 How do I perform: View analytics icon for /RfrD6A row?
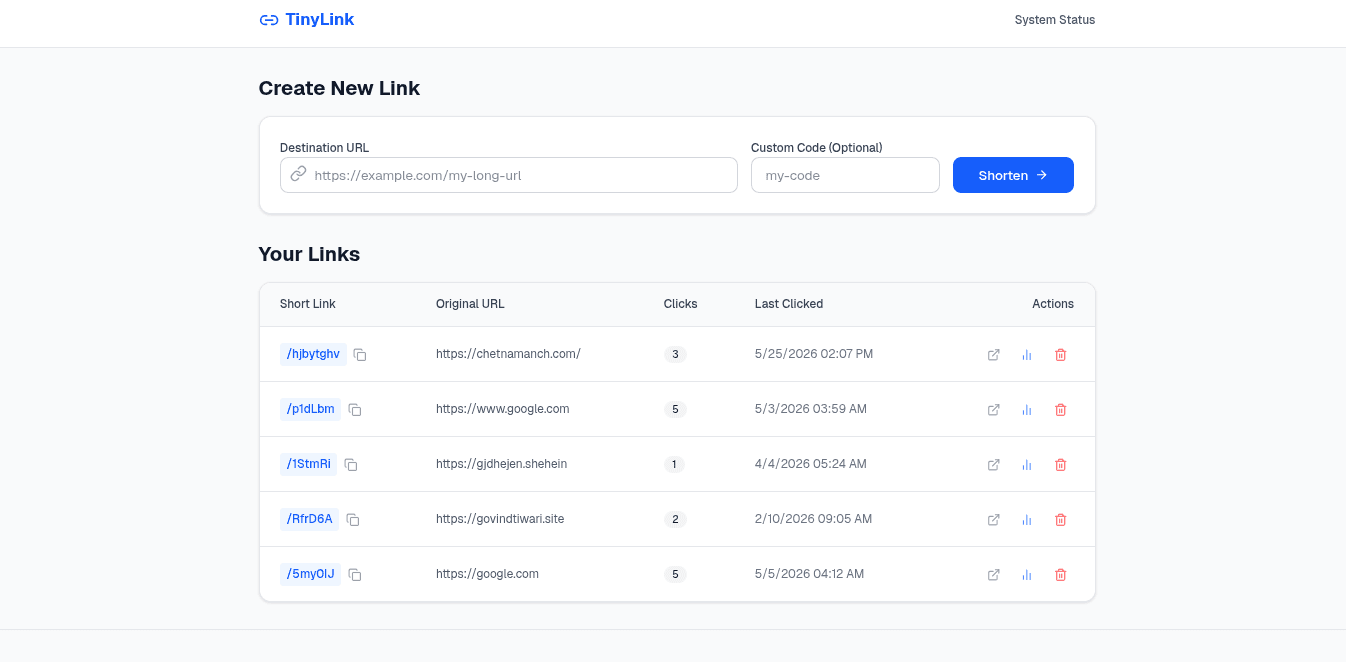[1027, 520]
